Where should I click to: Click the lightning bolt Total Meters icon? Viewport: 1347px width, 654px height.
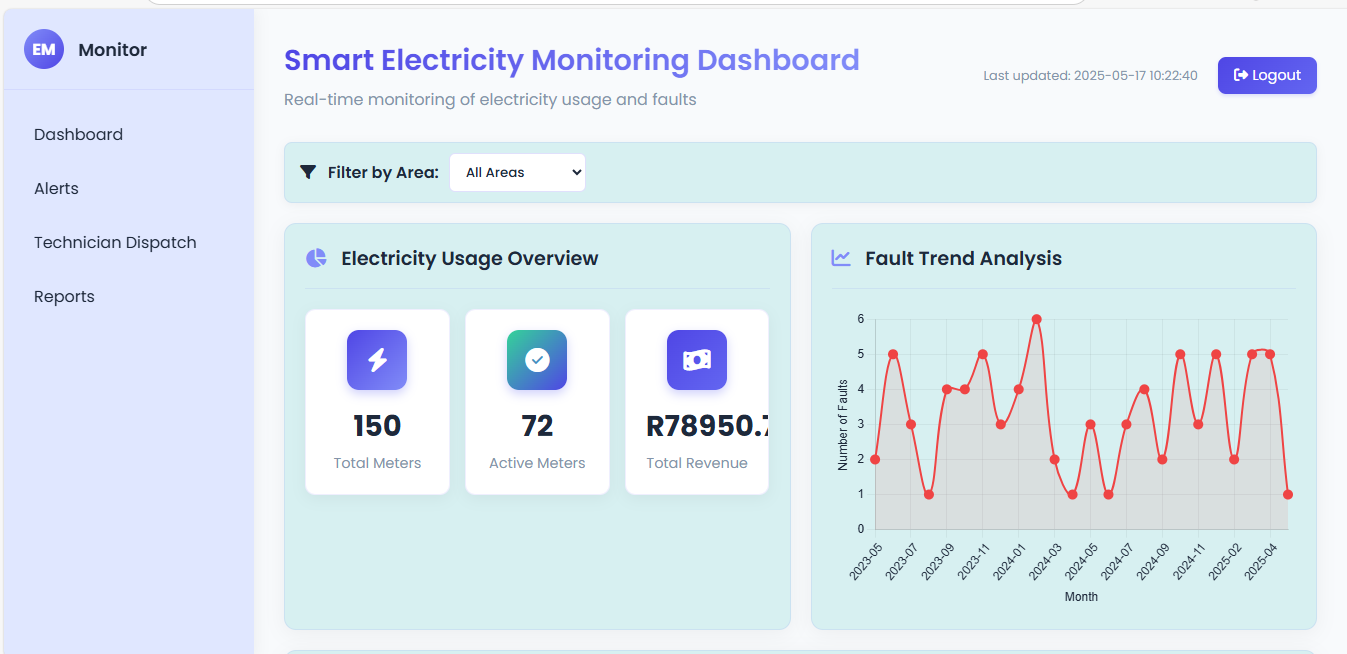pyautogui.click(x=377, y=360)
